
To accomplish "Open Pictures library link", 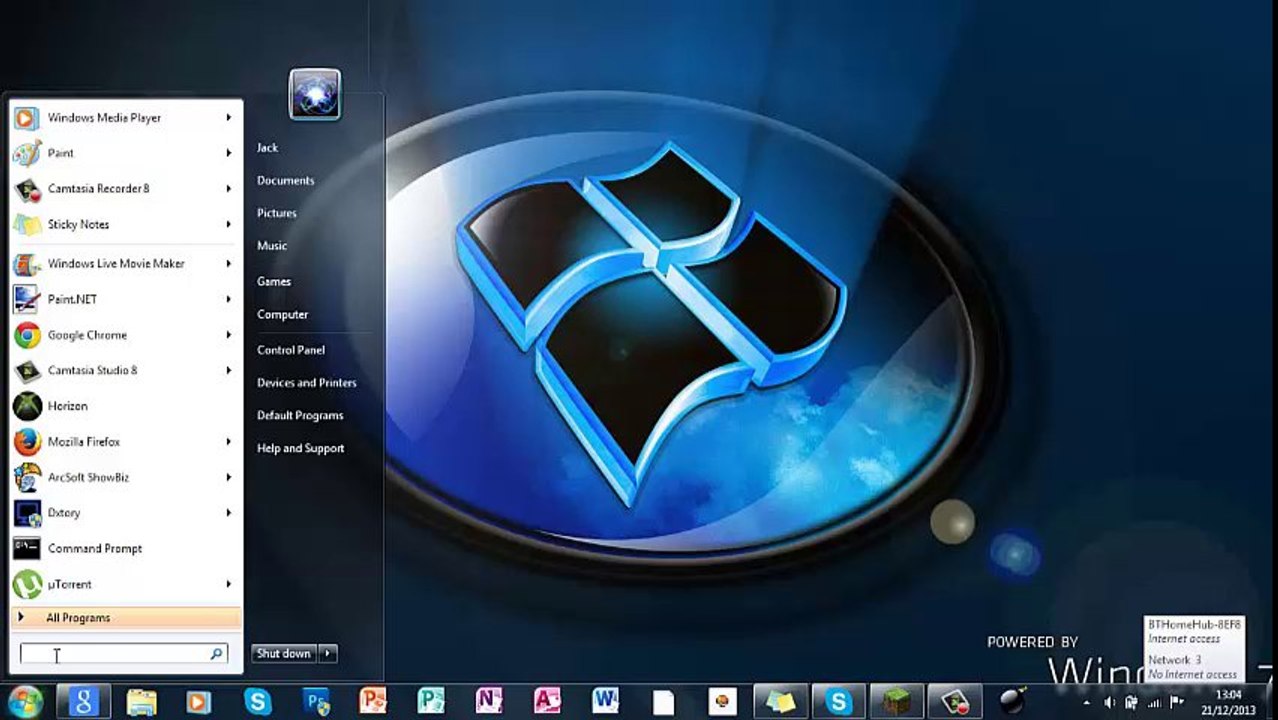I will pyautogui.click(x=277, y=213).
